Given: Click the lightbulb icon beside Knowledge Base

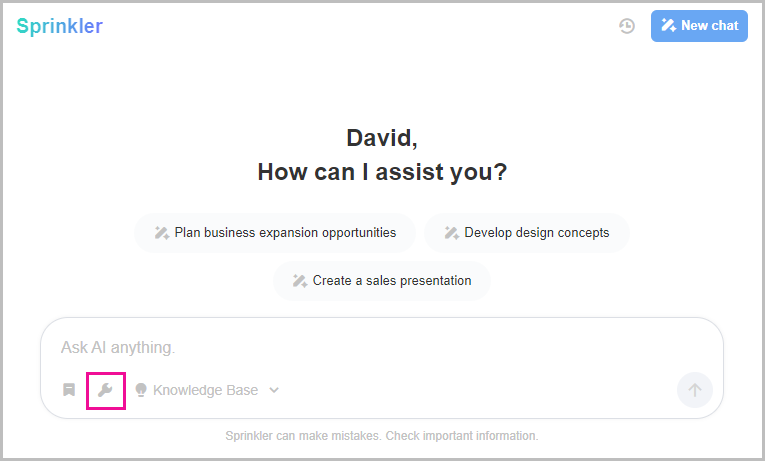Looking at the screenshot, I should click(141, 390).
